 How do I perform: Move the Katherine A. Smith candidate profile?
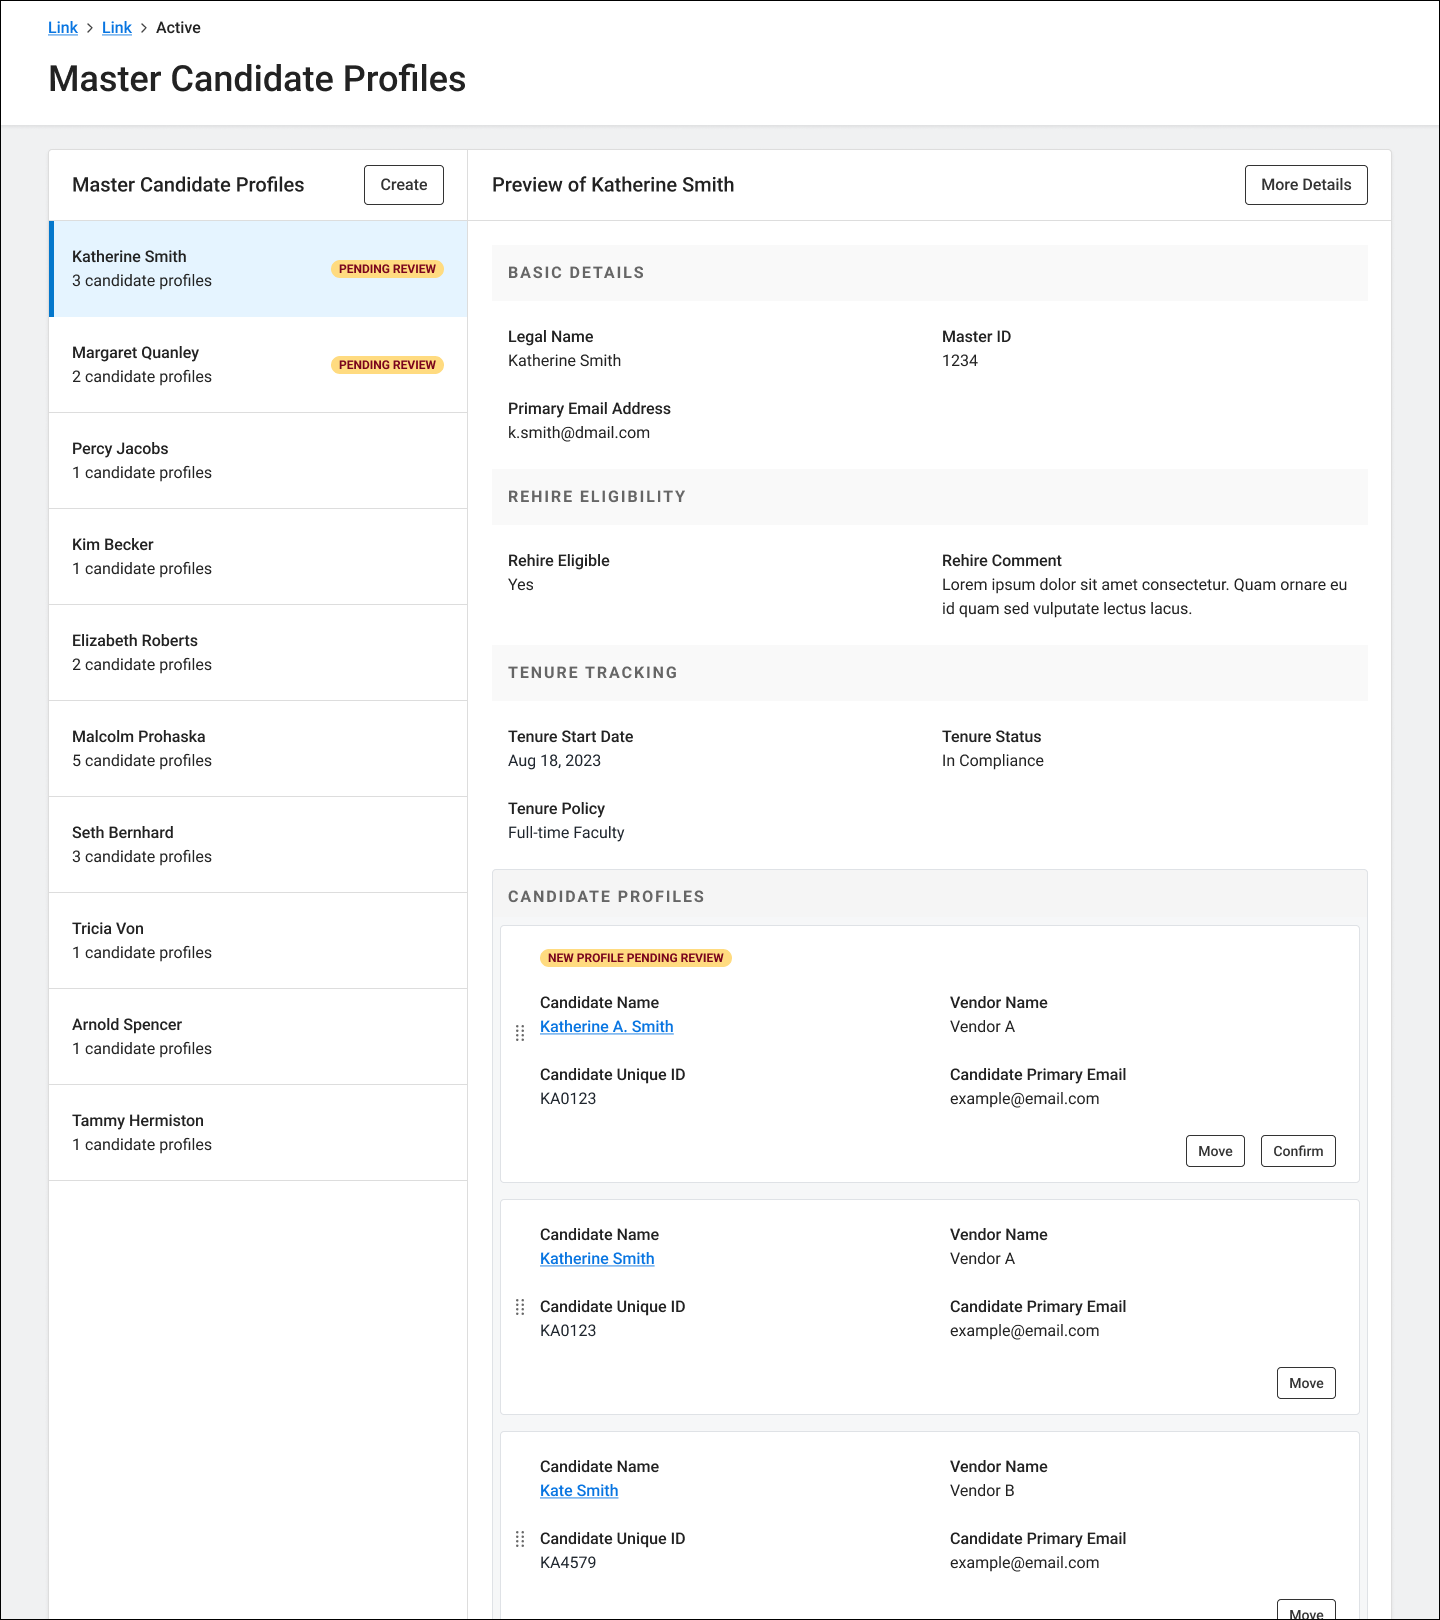(x=1214, y=1151)
